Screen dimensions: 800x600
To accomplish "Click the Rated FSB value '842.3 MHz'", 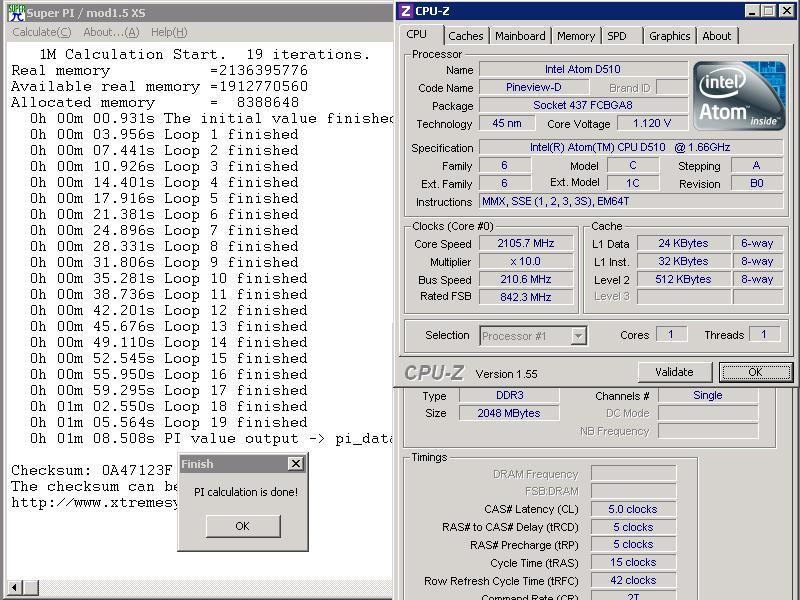I will click(x=526, y=297).
